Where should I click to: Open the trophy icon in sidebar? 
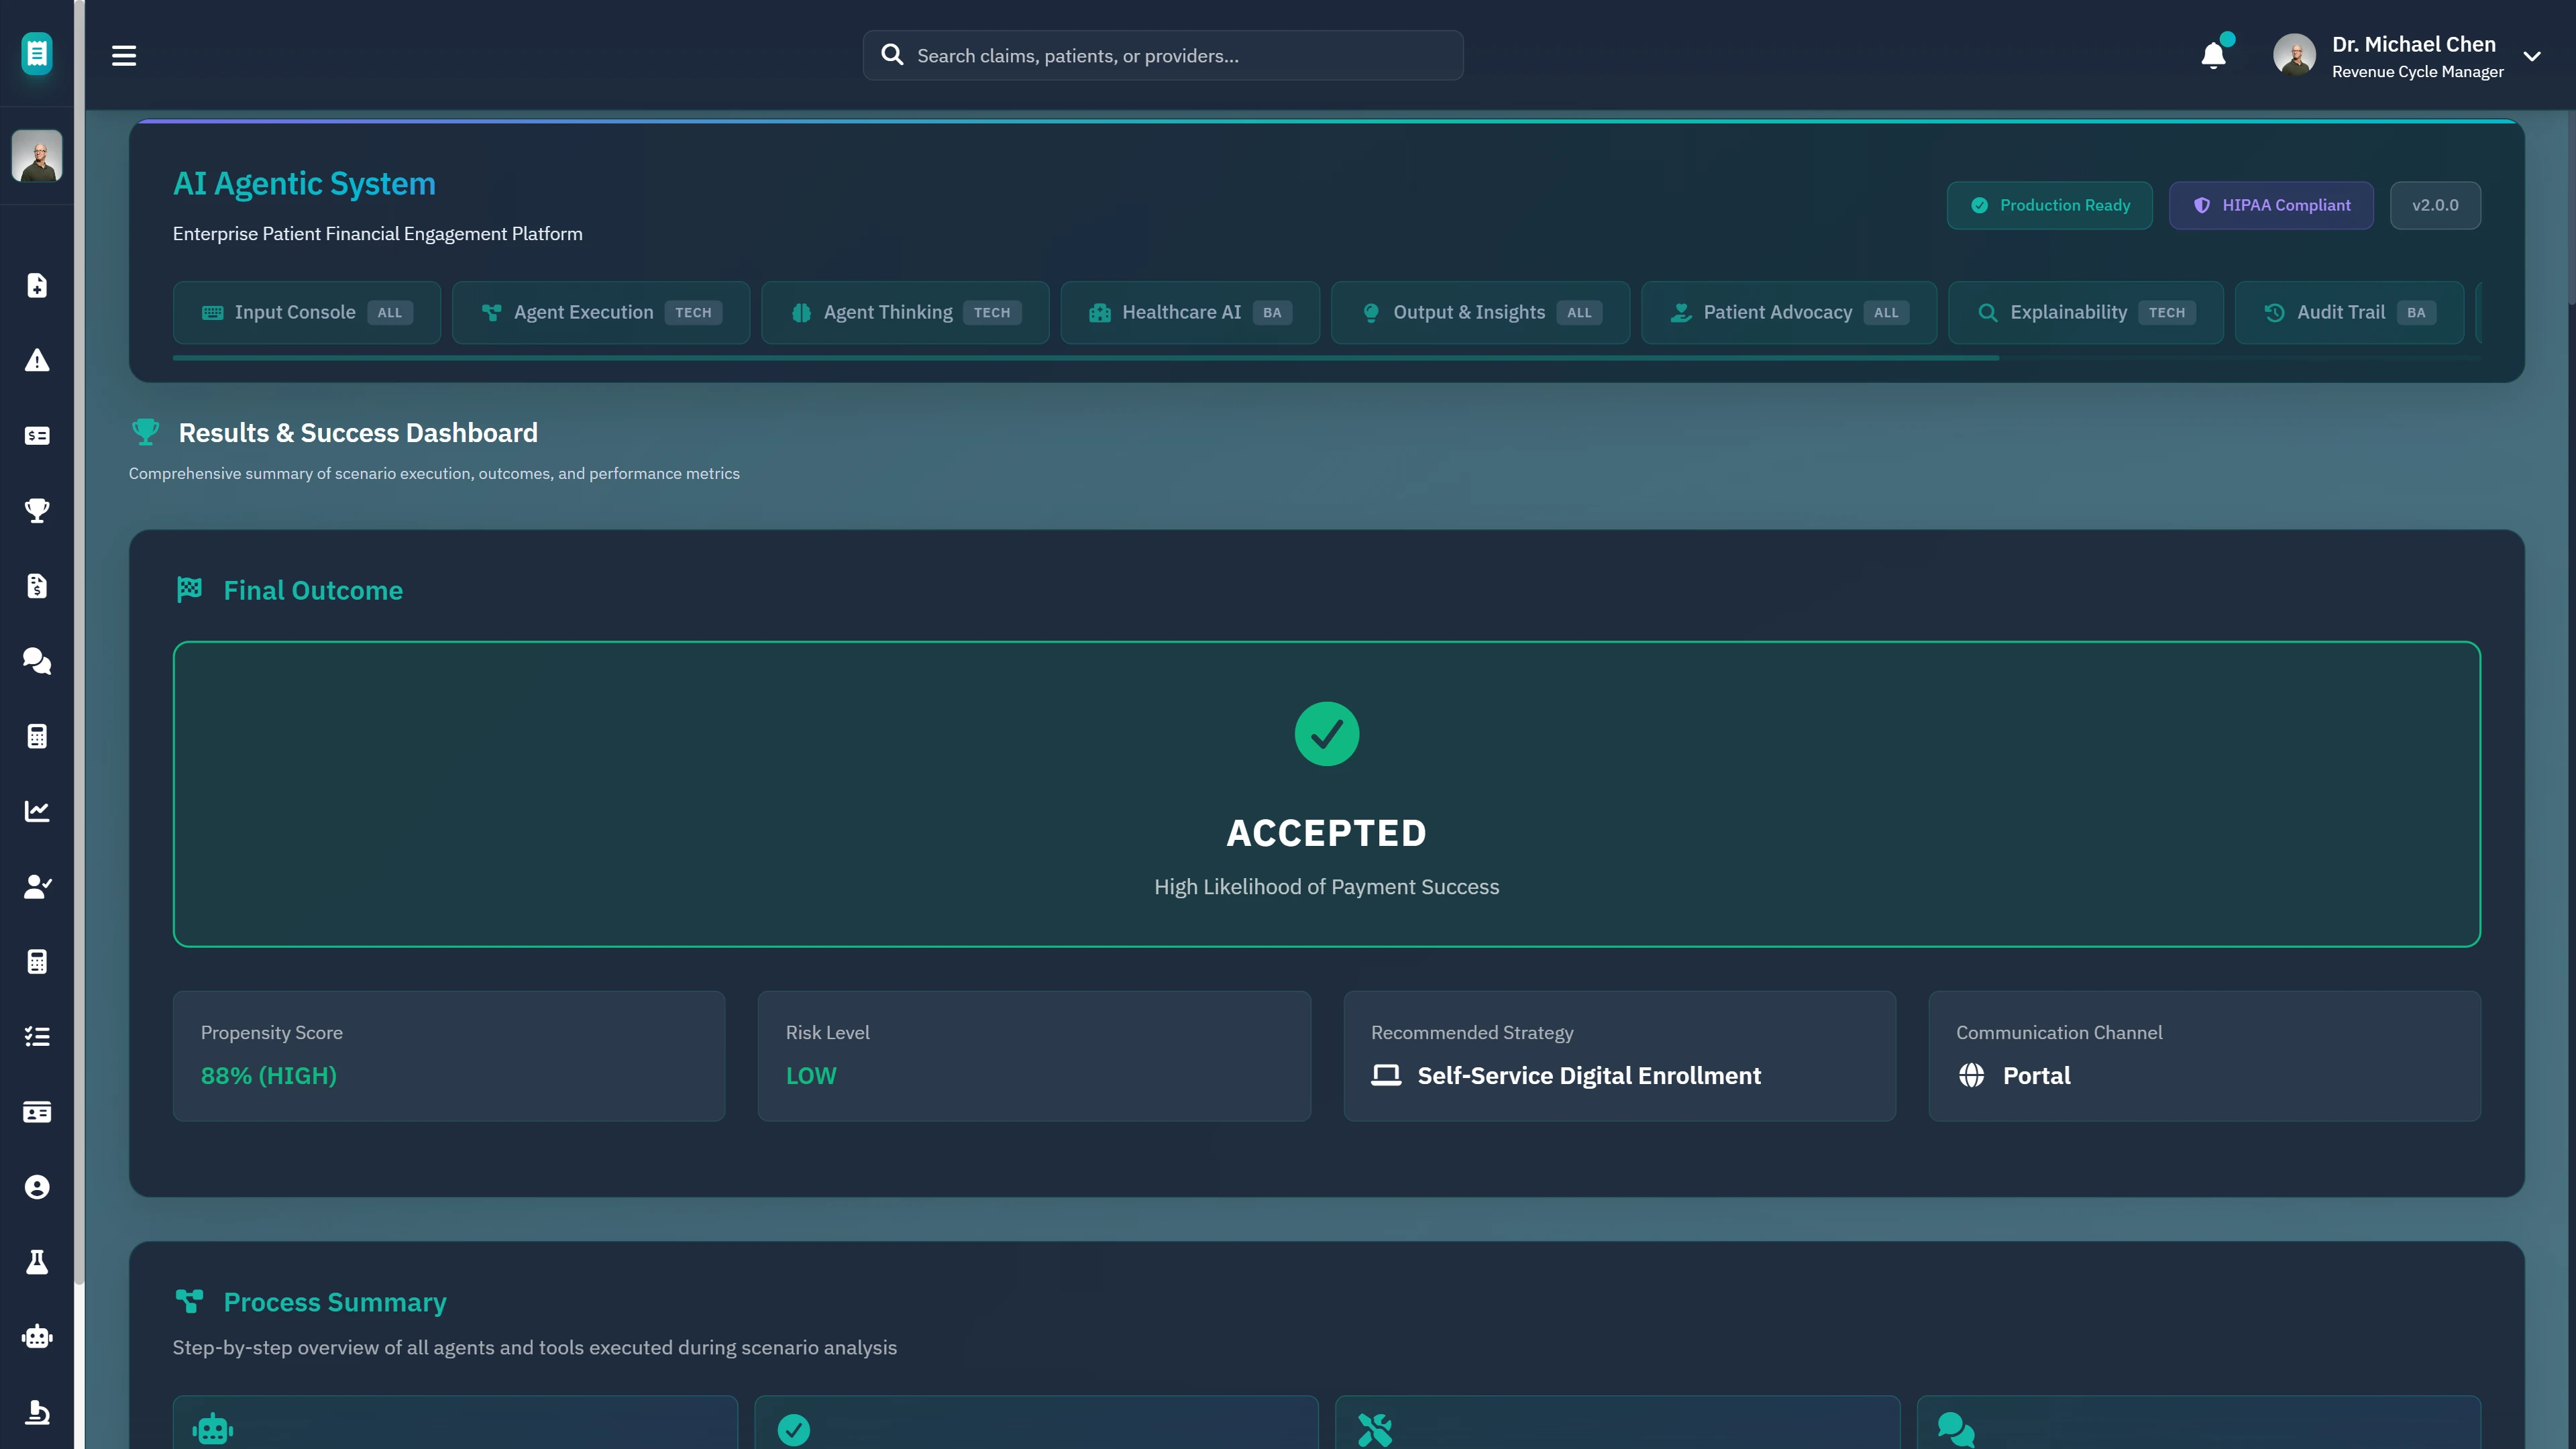(37, 511)
